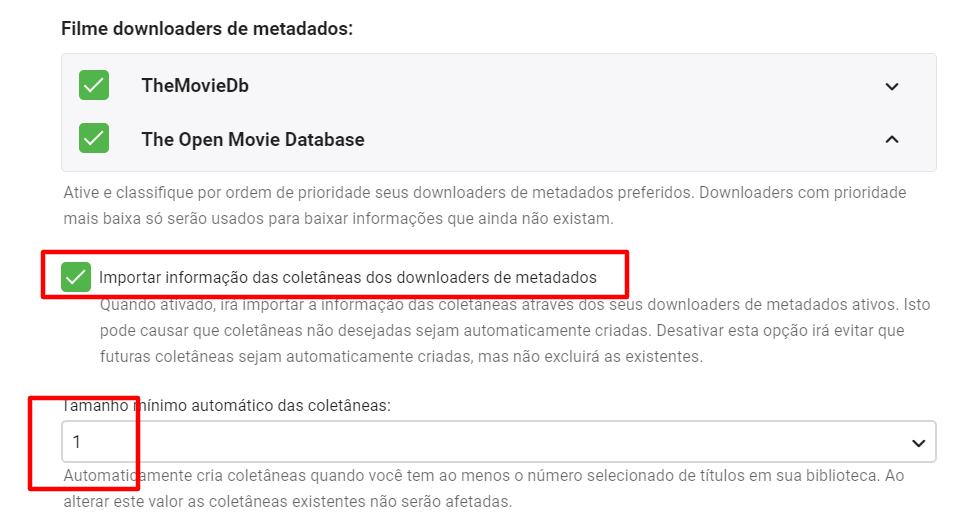This screenshot has height=527, width=976.
Task: Move TheMovieDb down using its chevron
Action: point(892,86)
